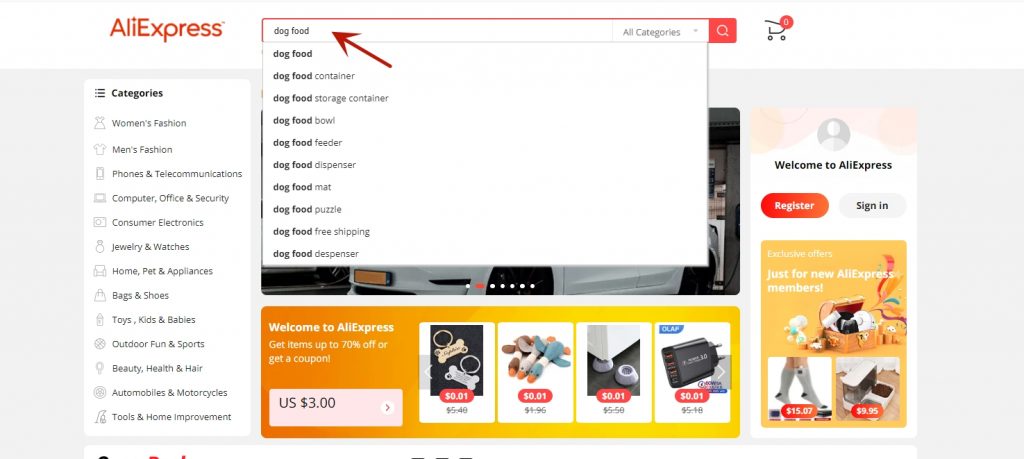Open Home, Pet & Appliances category
The image size is (1024, 459).
(x=162, y=271)
